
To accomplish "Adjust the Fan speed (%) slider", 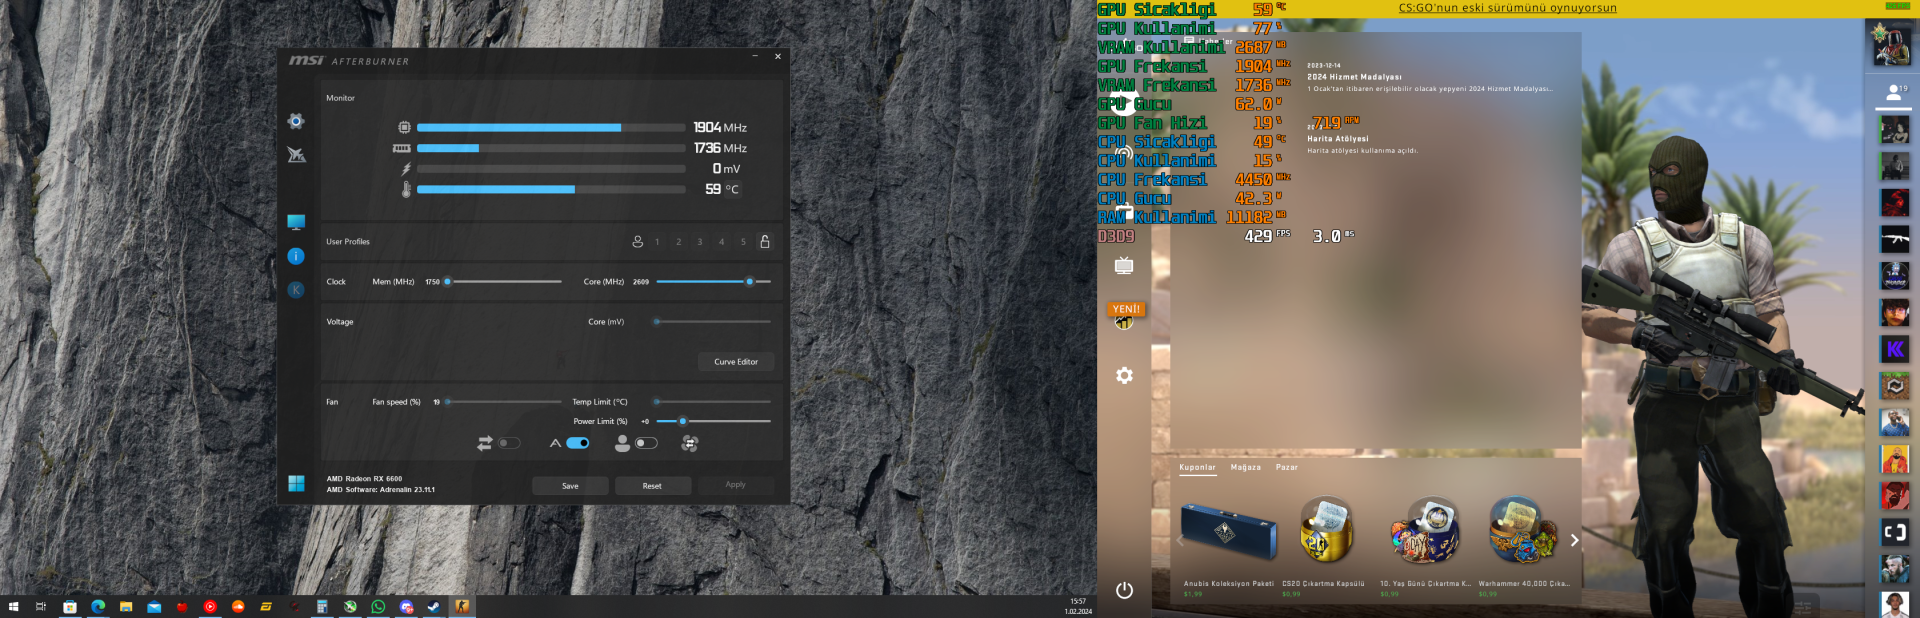I will pyautogui.click(x=504, y=402).
